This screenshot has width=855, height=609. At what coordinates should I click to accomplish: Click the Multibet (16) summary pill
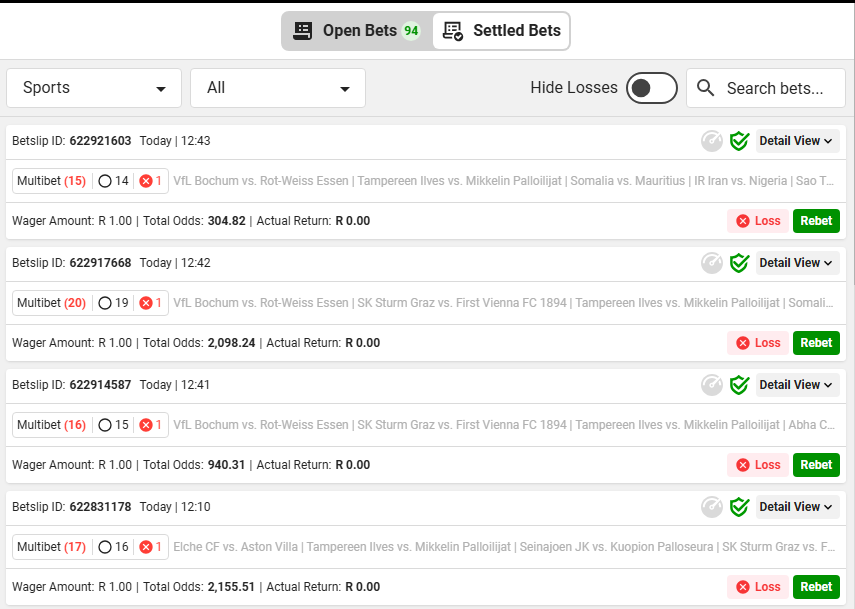click(91, 425)
